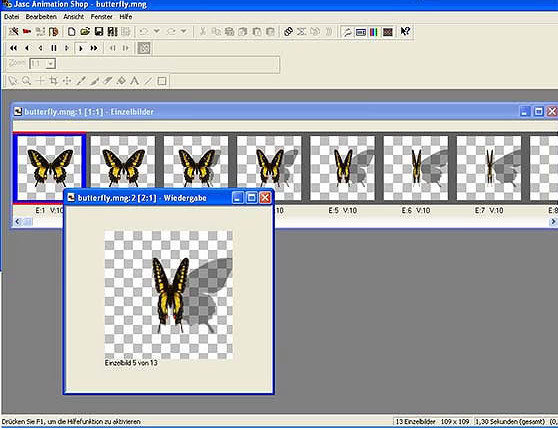Open the Hilfe menu
558x430 pixels.
(126, 17)
